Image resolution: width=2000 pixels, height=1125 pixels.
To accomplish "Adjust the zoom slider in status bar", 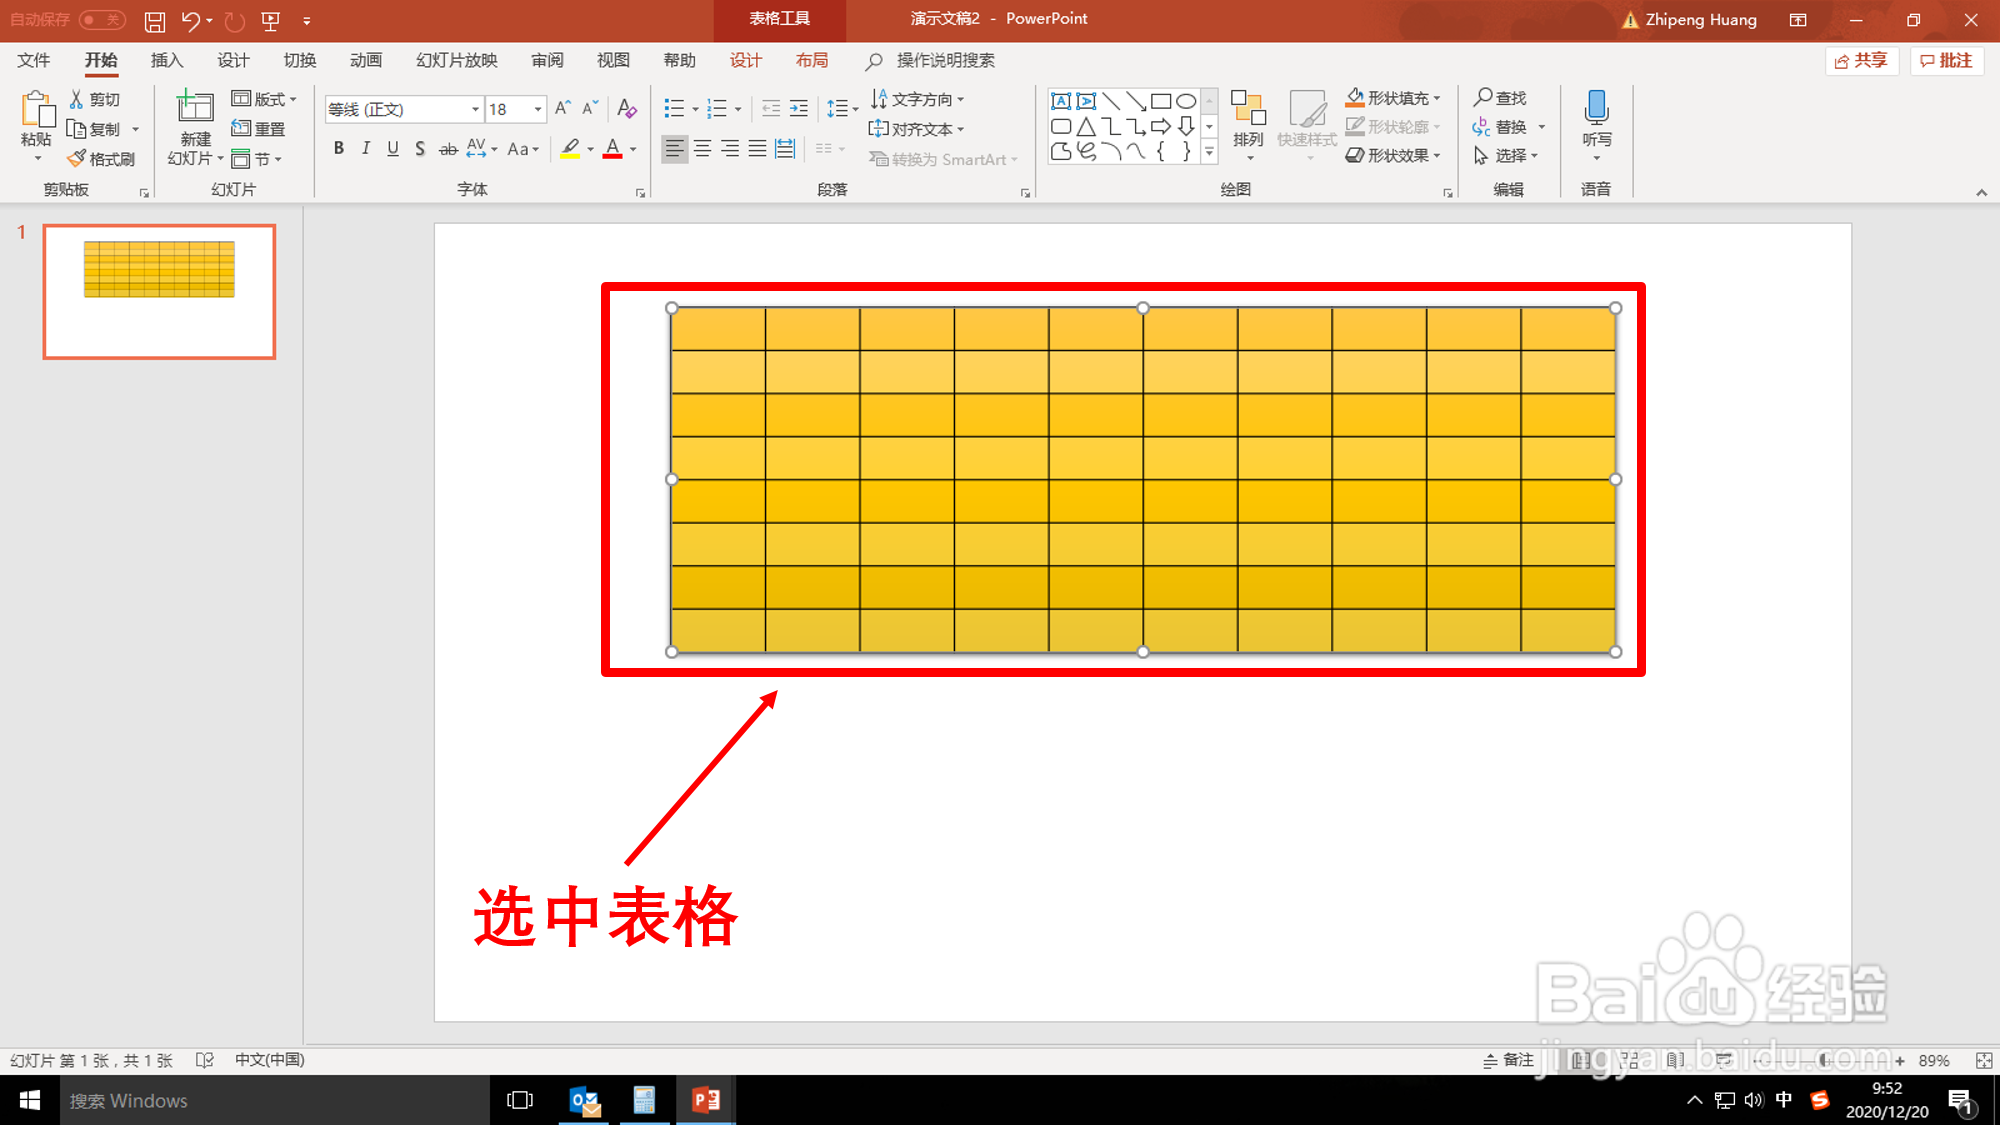I will pos(1827,1060).
